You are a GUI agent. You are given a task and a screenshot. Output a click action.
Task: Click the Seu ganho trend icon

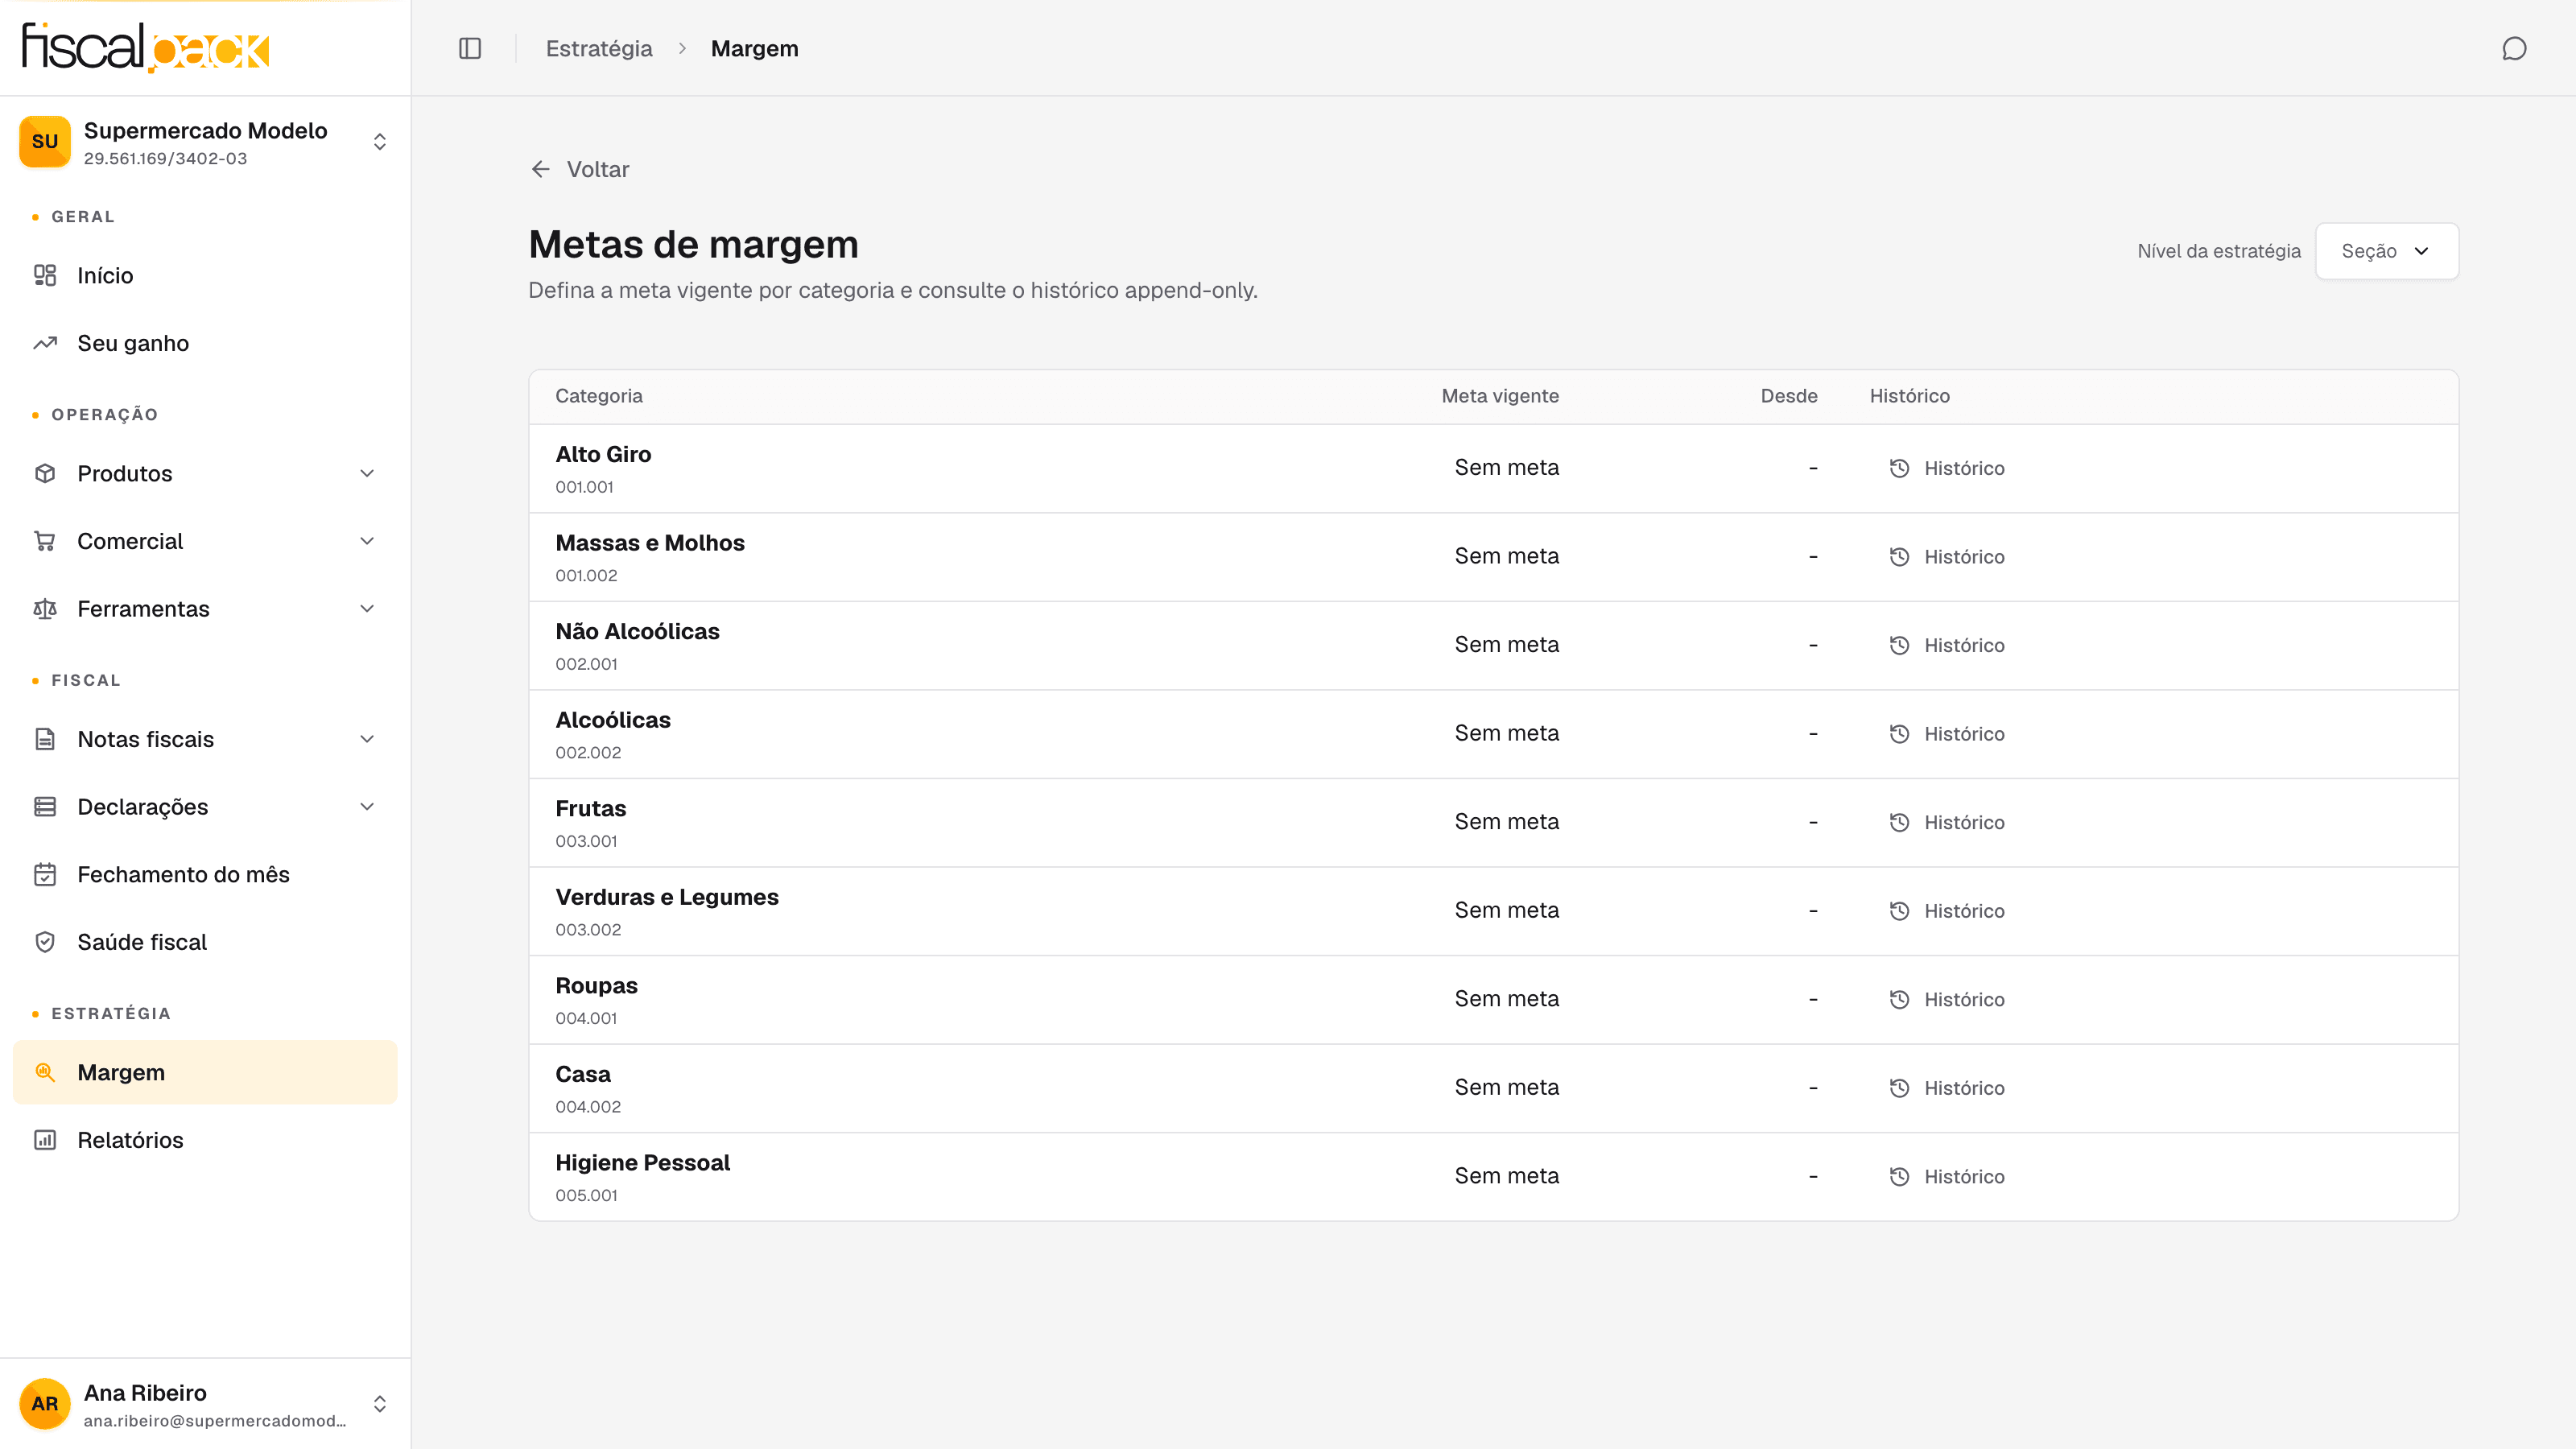[x=45, y=343]
